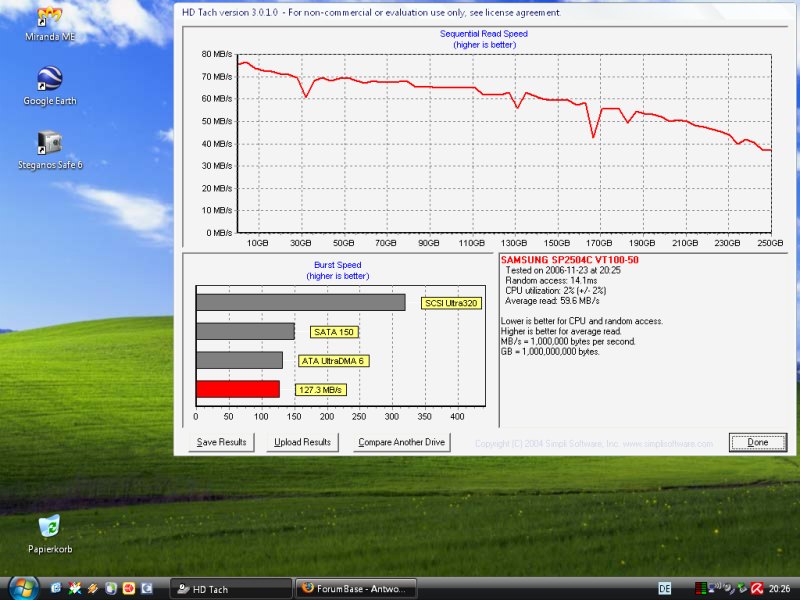Launch the blue square quick launch icon
The image size is (800, 600).
coord(146,588)
